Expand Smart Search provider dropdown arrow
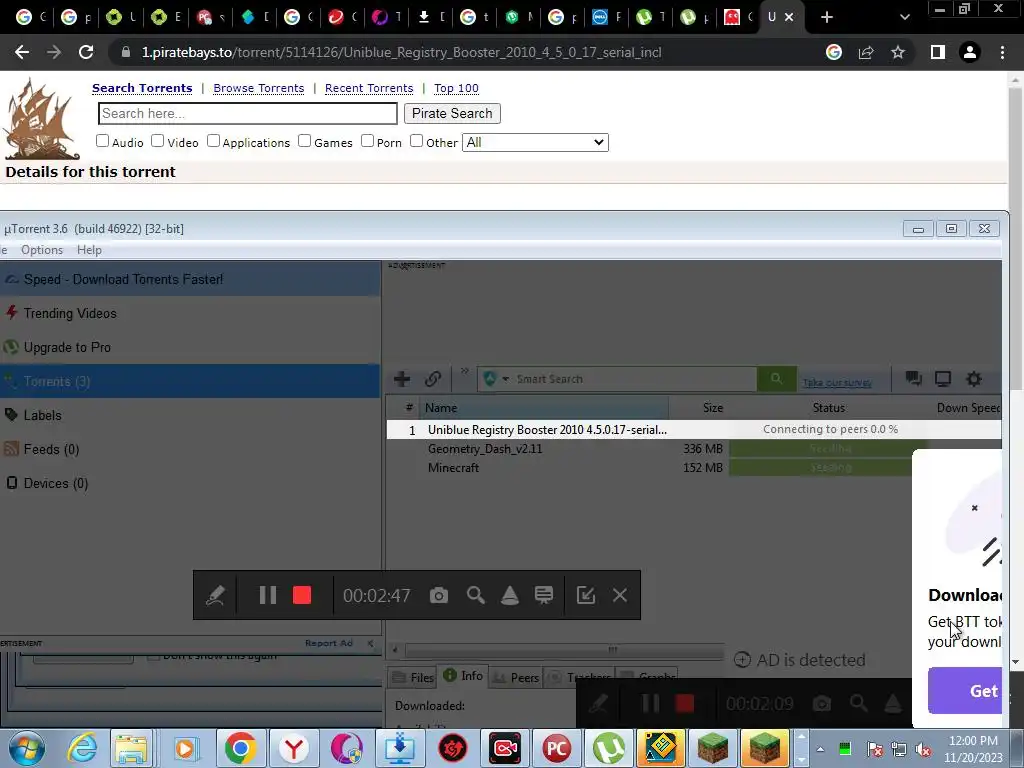1024x768 pixels. (x=505, y=379)
